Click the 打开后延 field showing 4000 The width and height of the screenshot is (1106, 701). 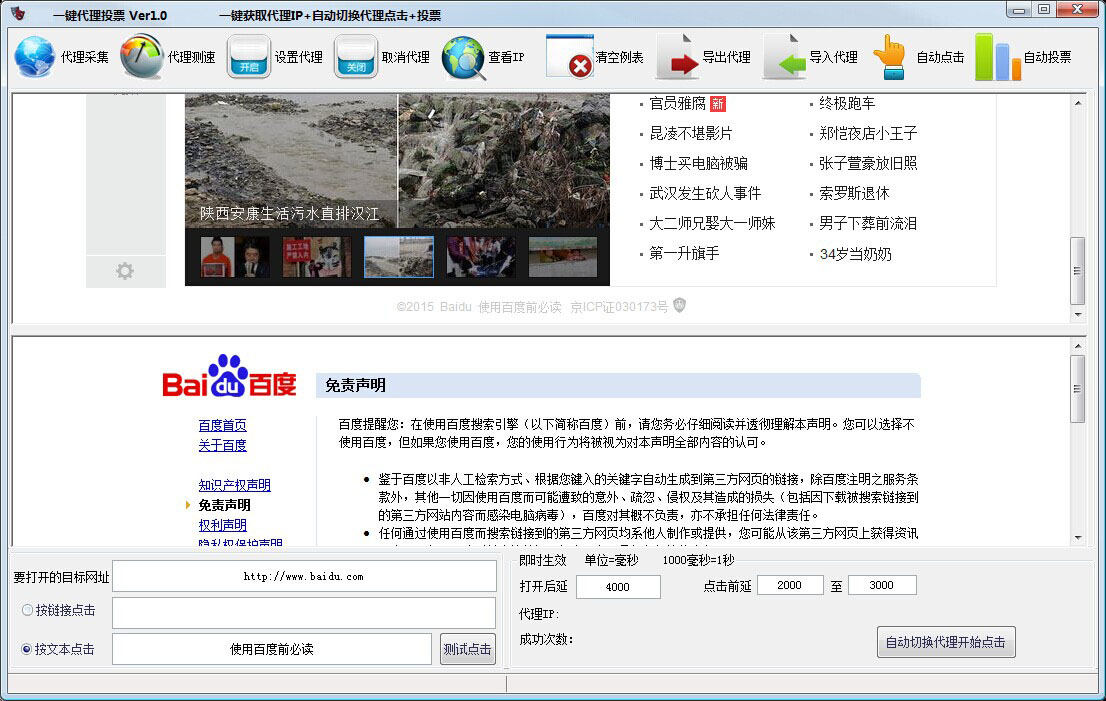[x=618, y=587]
